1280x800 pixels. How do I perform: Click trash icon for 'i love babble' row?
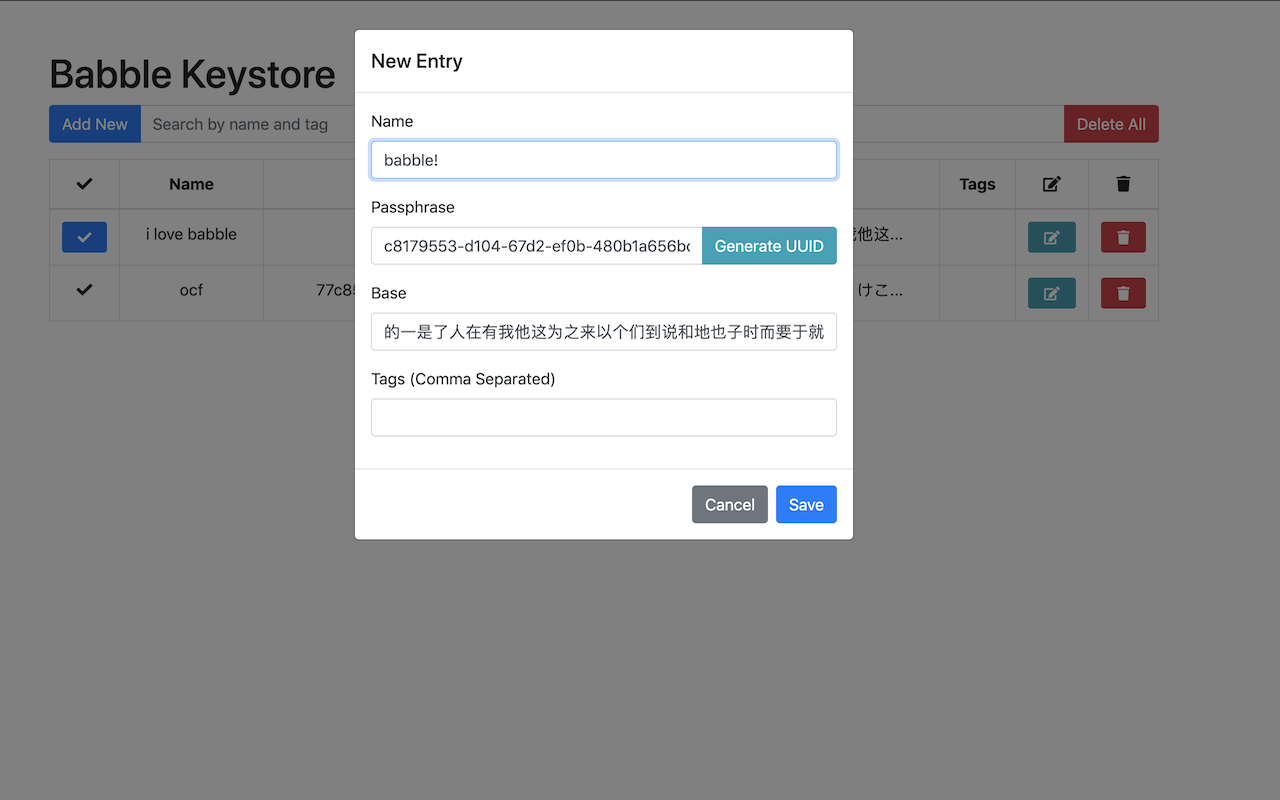tap(1123, 238)
